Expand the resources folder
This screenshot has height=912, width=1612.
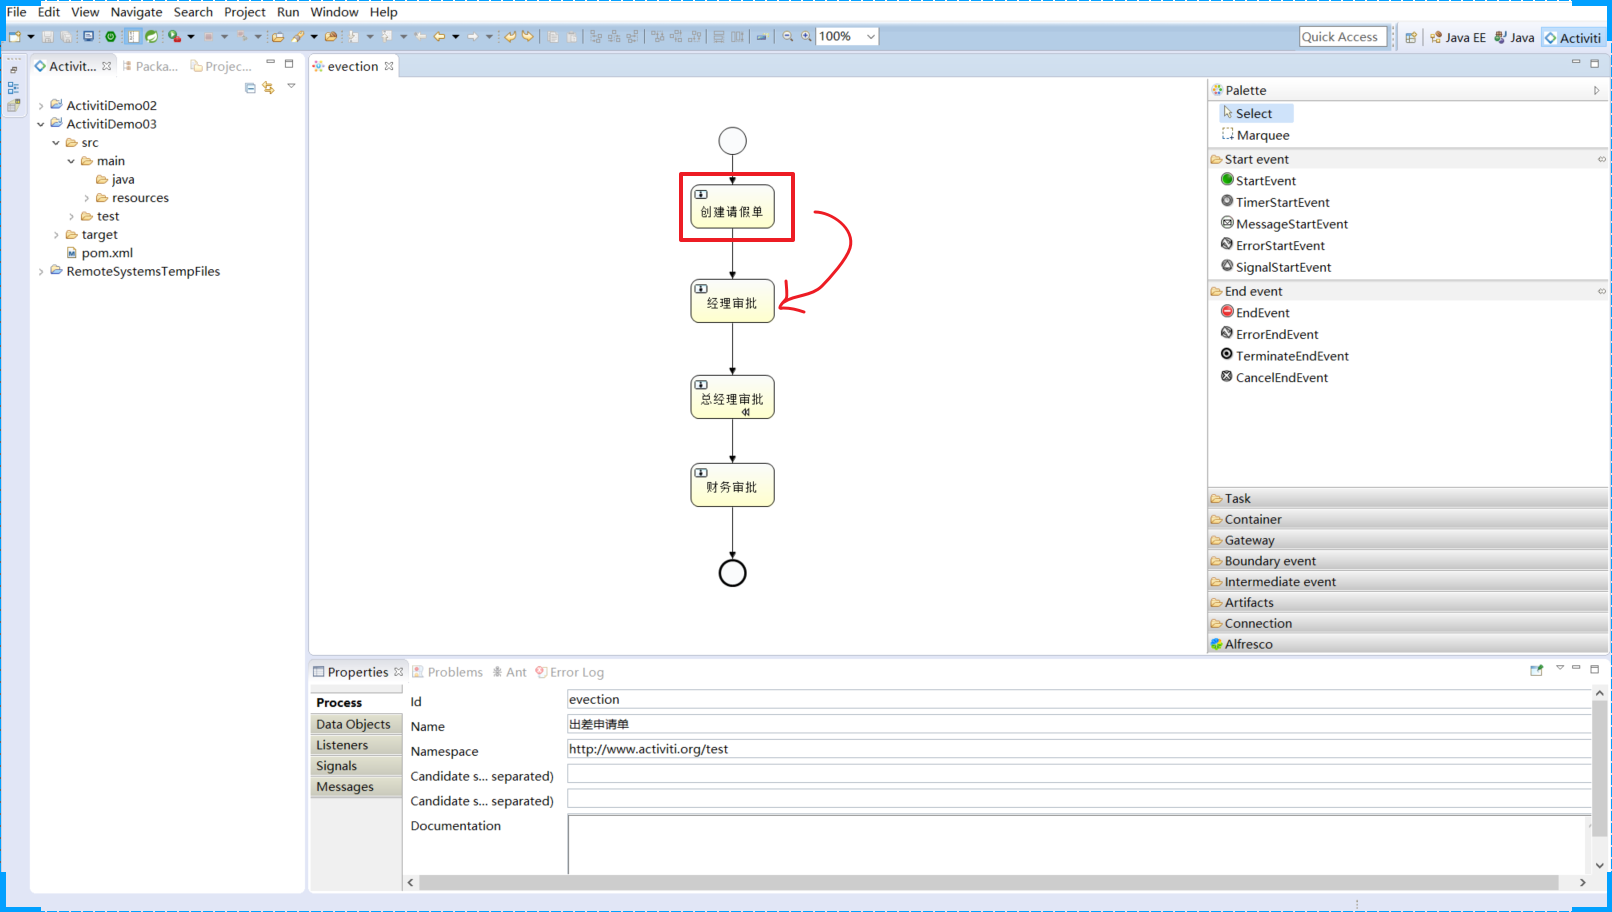coord(87,198)
